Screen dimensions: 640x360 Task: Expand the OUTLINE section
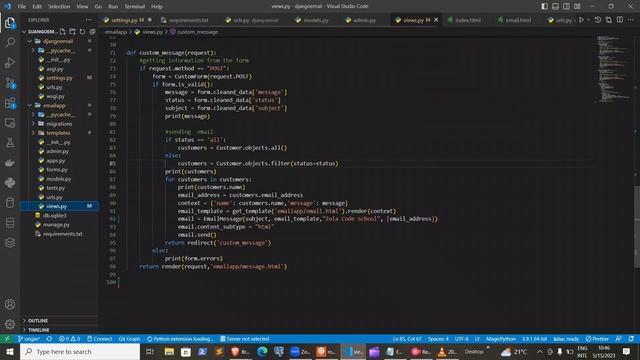(38, 320)
